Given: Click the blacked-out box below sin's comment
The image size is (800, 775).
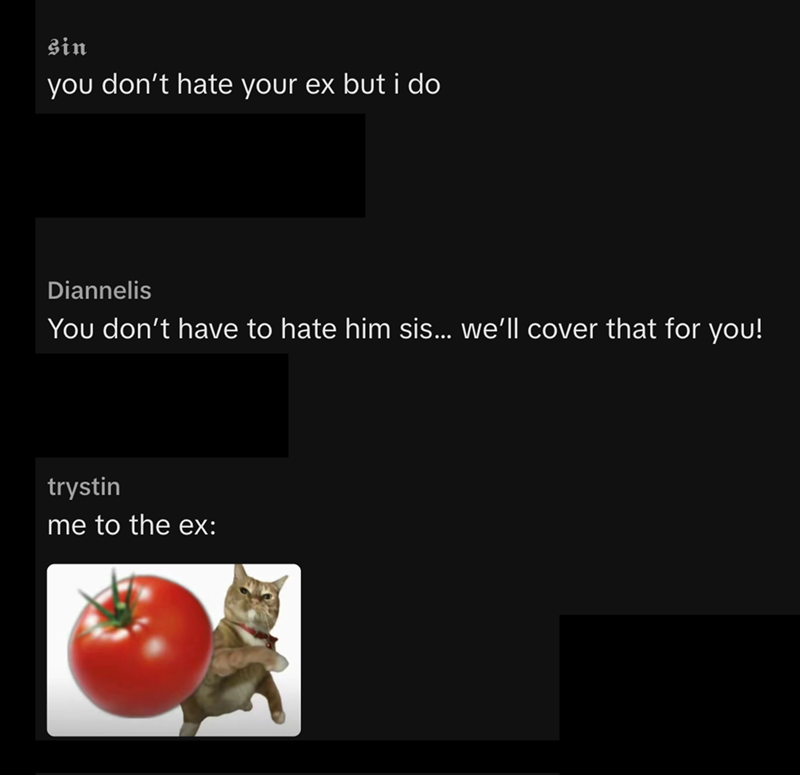Looking at the screenshot, I should [x=200, y=166].
